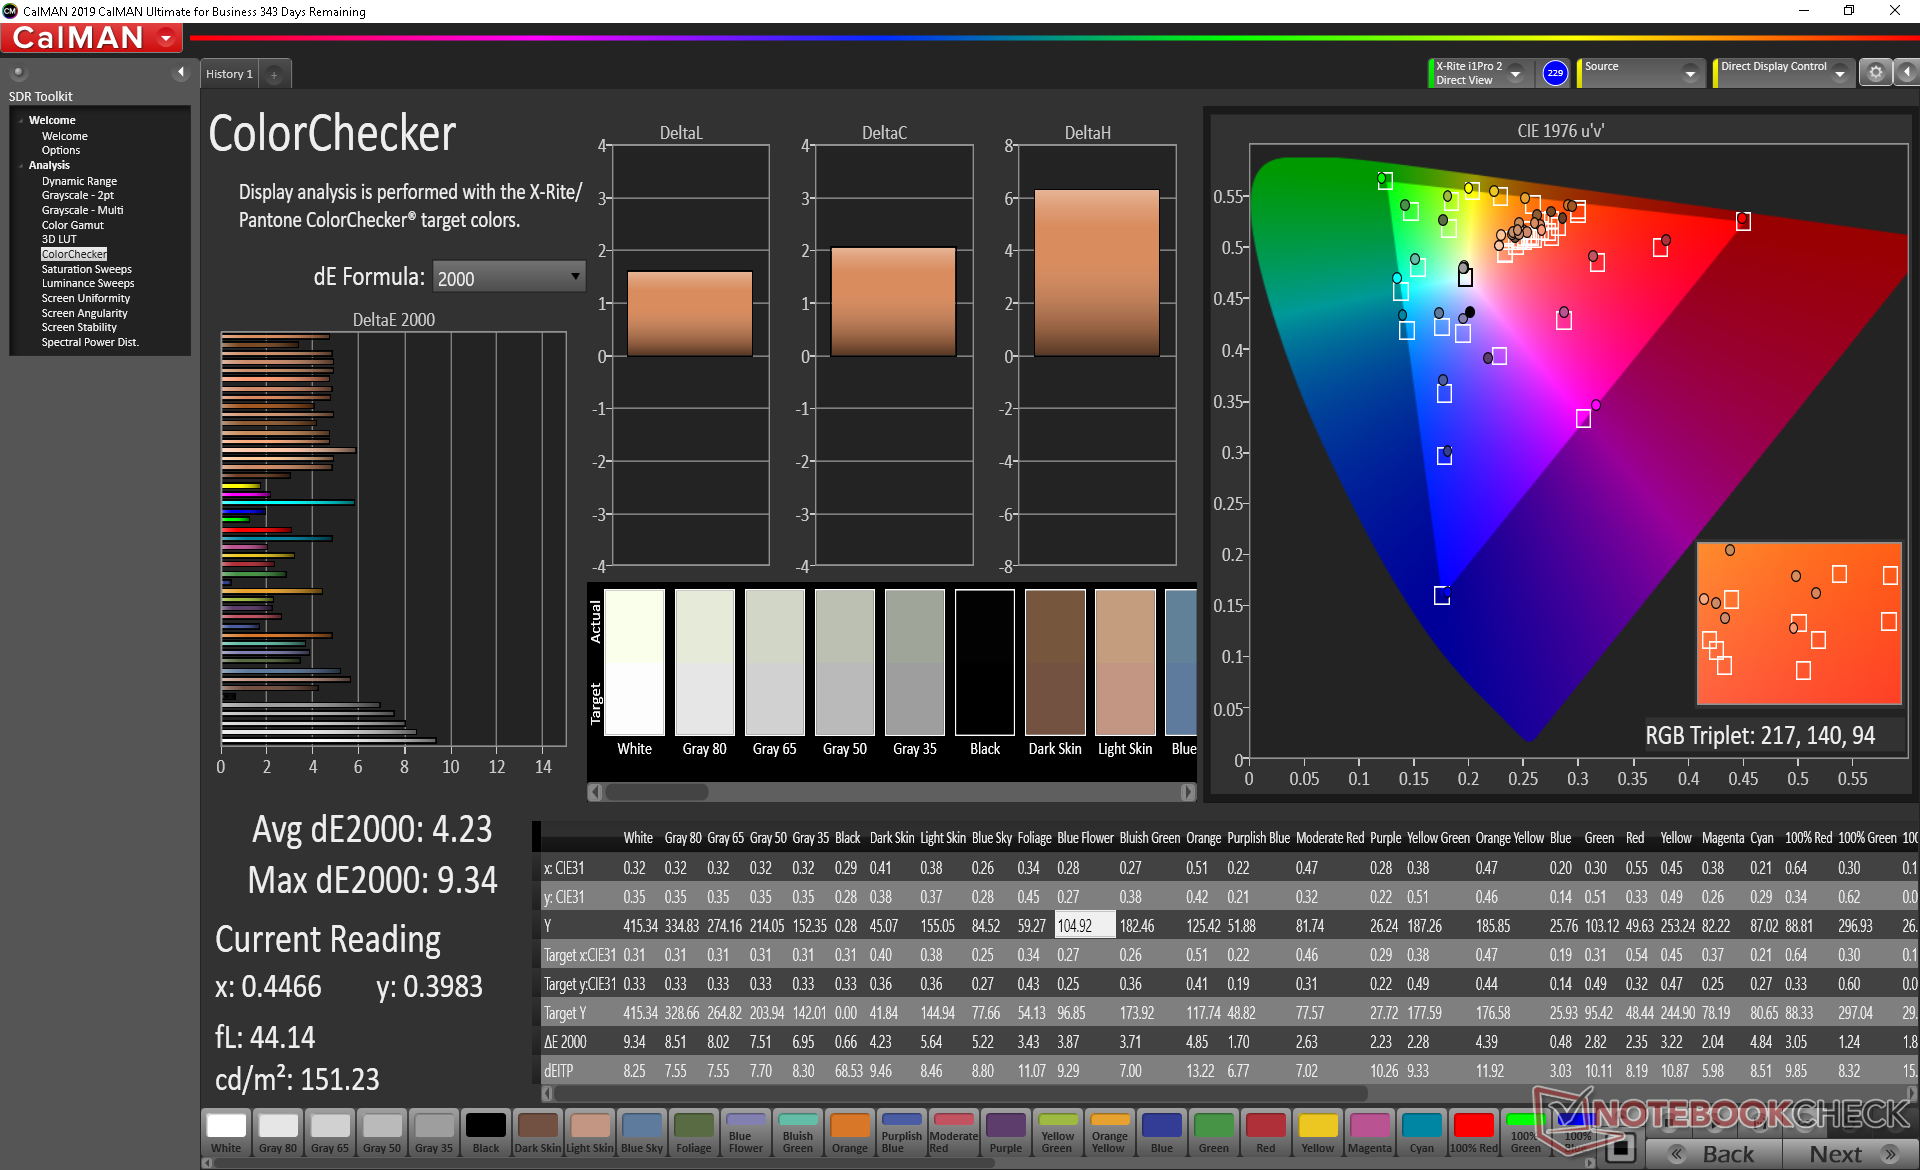The image size is (1920, 1170).
Task: Open Grayscale - Multi analysis page
Action: 82,210
